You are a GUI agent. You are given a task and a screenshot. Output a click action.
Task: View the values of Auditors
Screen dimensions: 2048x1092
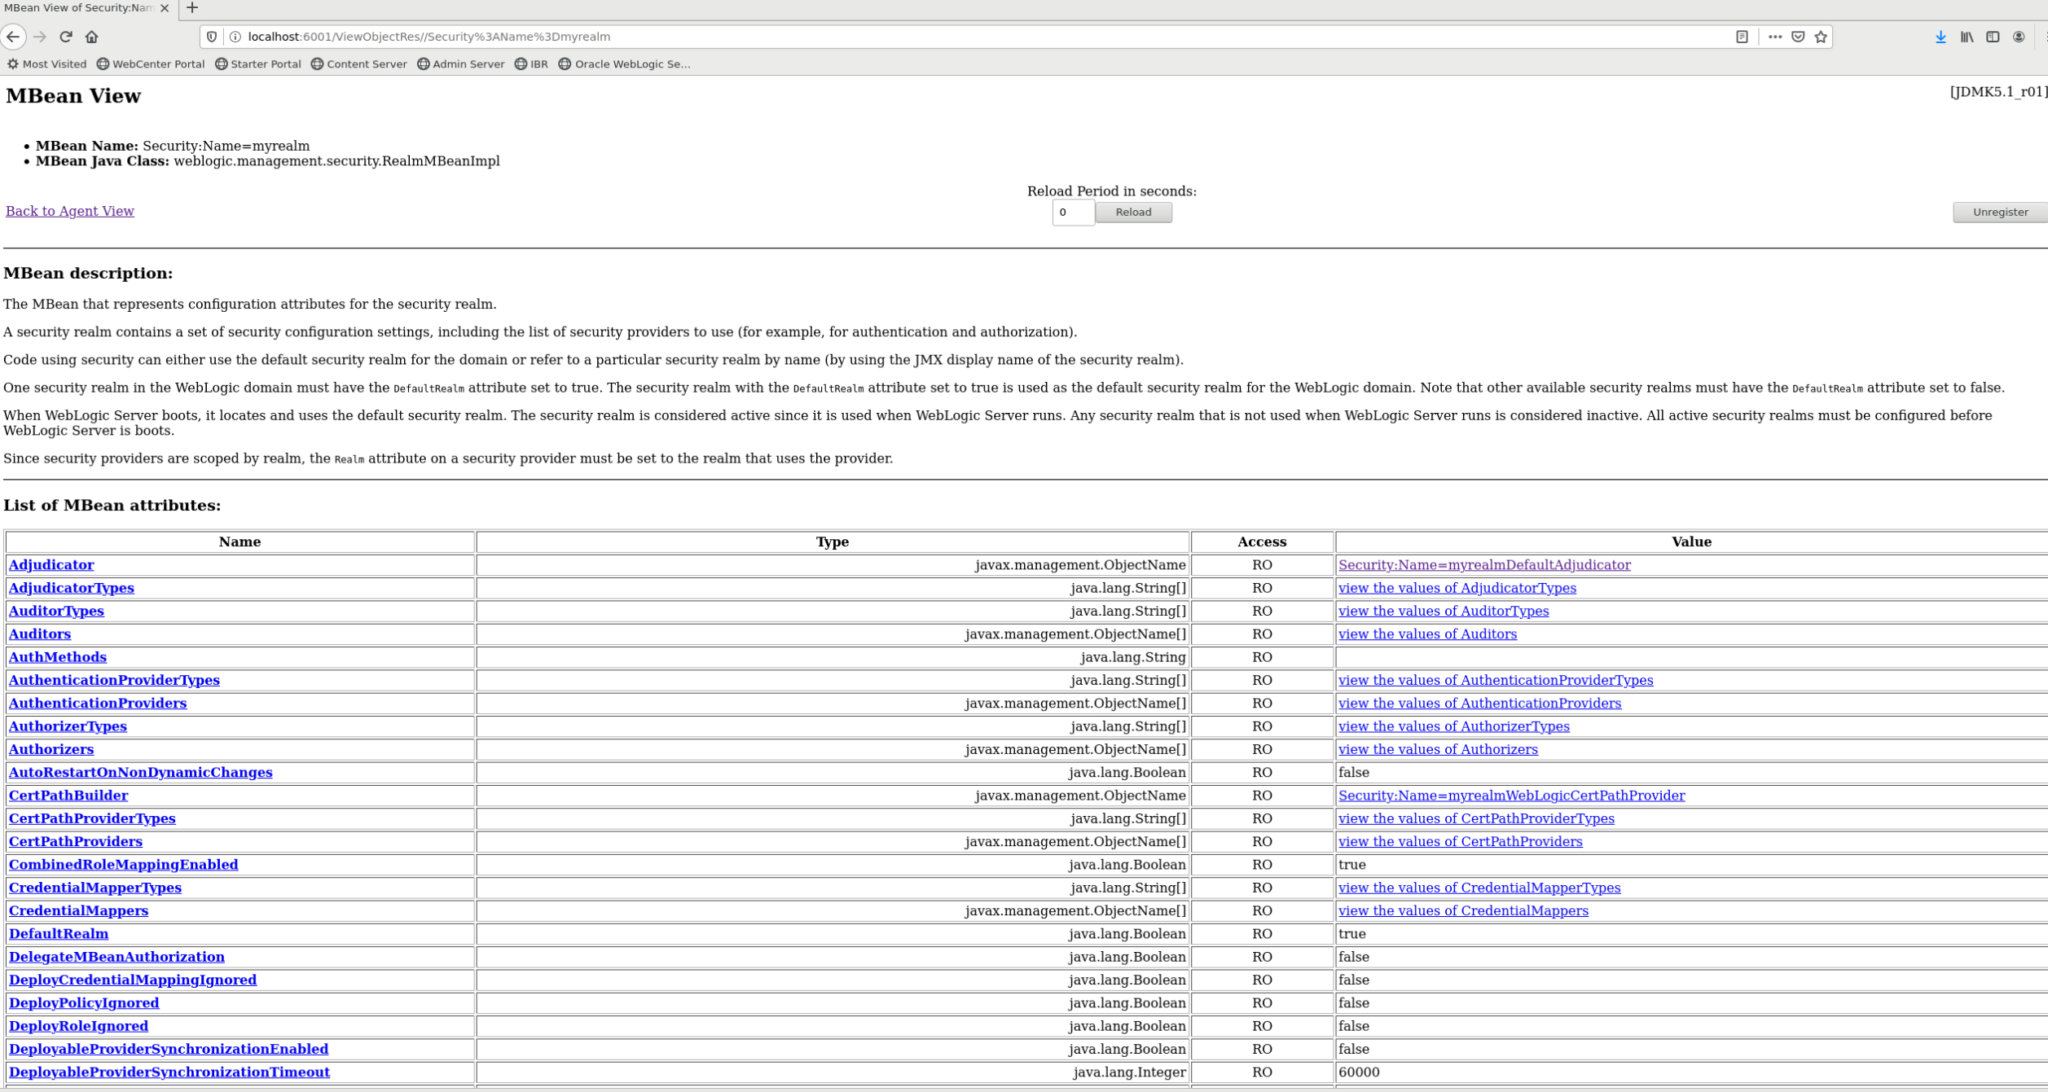[1427, 634]
